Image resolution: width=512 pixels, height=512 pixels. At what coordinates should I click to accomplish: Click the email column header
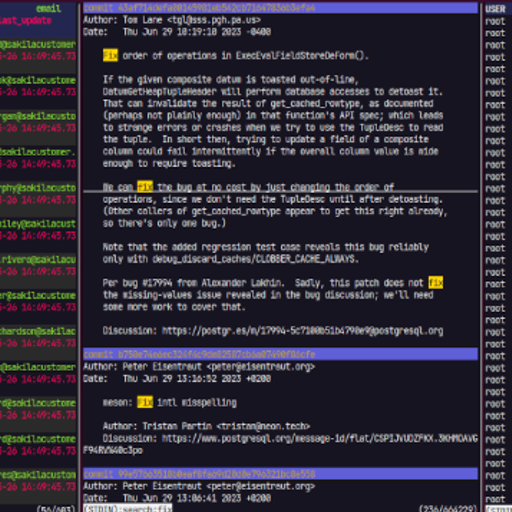point(49,8)
